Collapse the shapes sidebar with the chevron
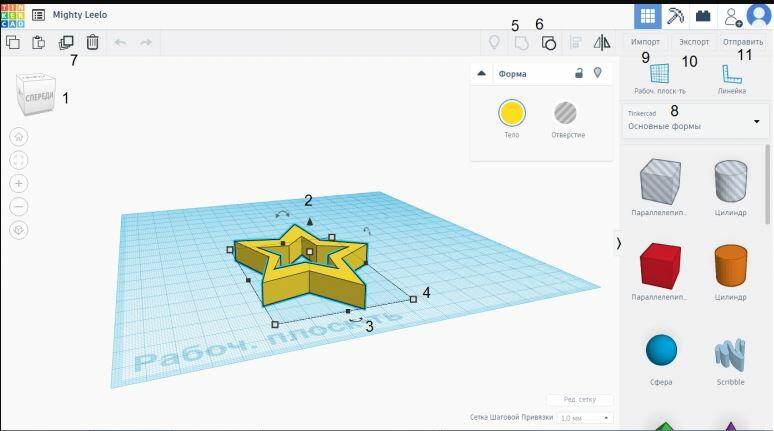774x431 pixels. click(619, 243)
